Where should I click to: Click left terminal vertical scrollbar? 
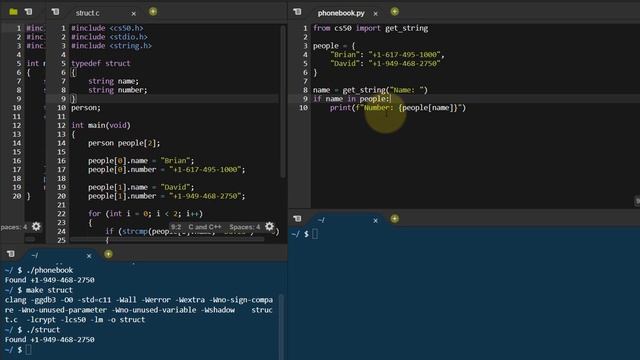281,327
